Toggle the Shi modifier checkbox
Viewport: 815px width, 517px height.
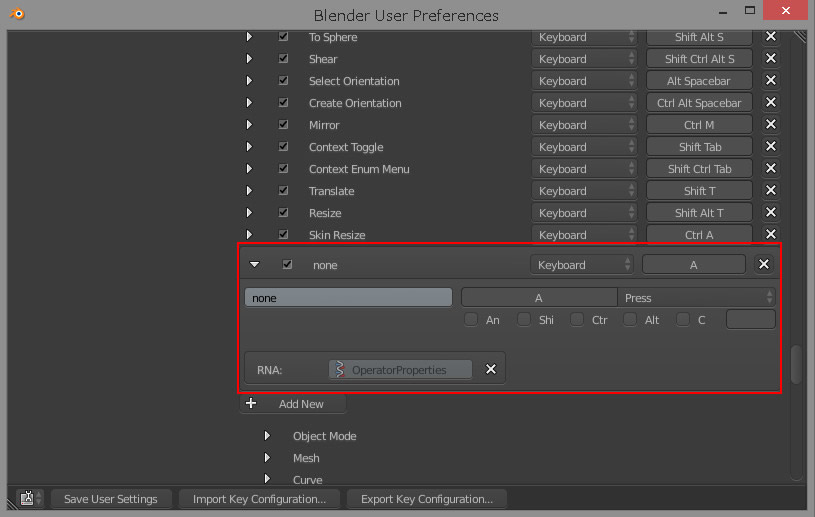tap(524, 320)
